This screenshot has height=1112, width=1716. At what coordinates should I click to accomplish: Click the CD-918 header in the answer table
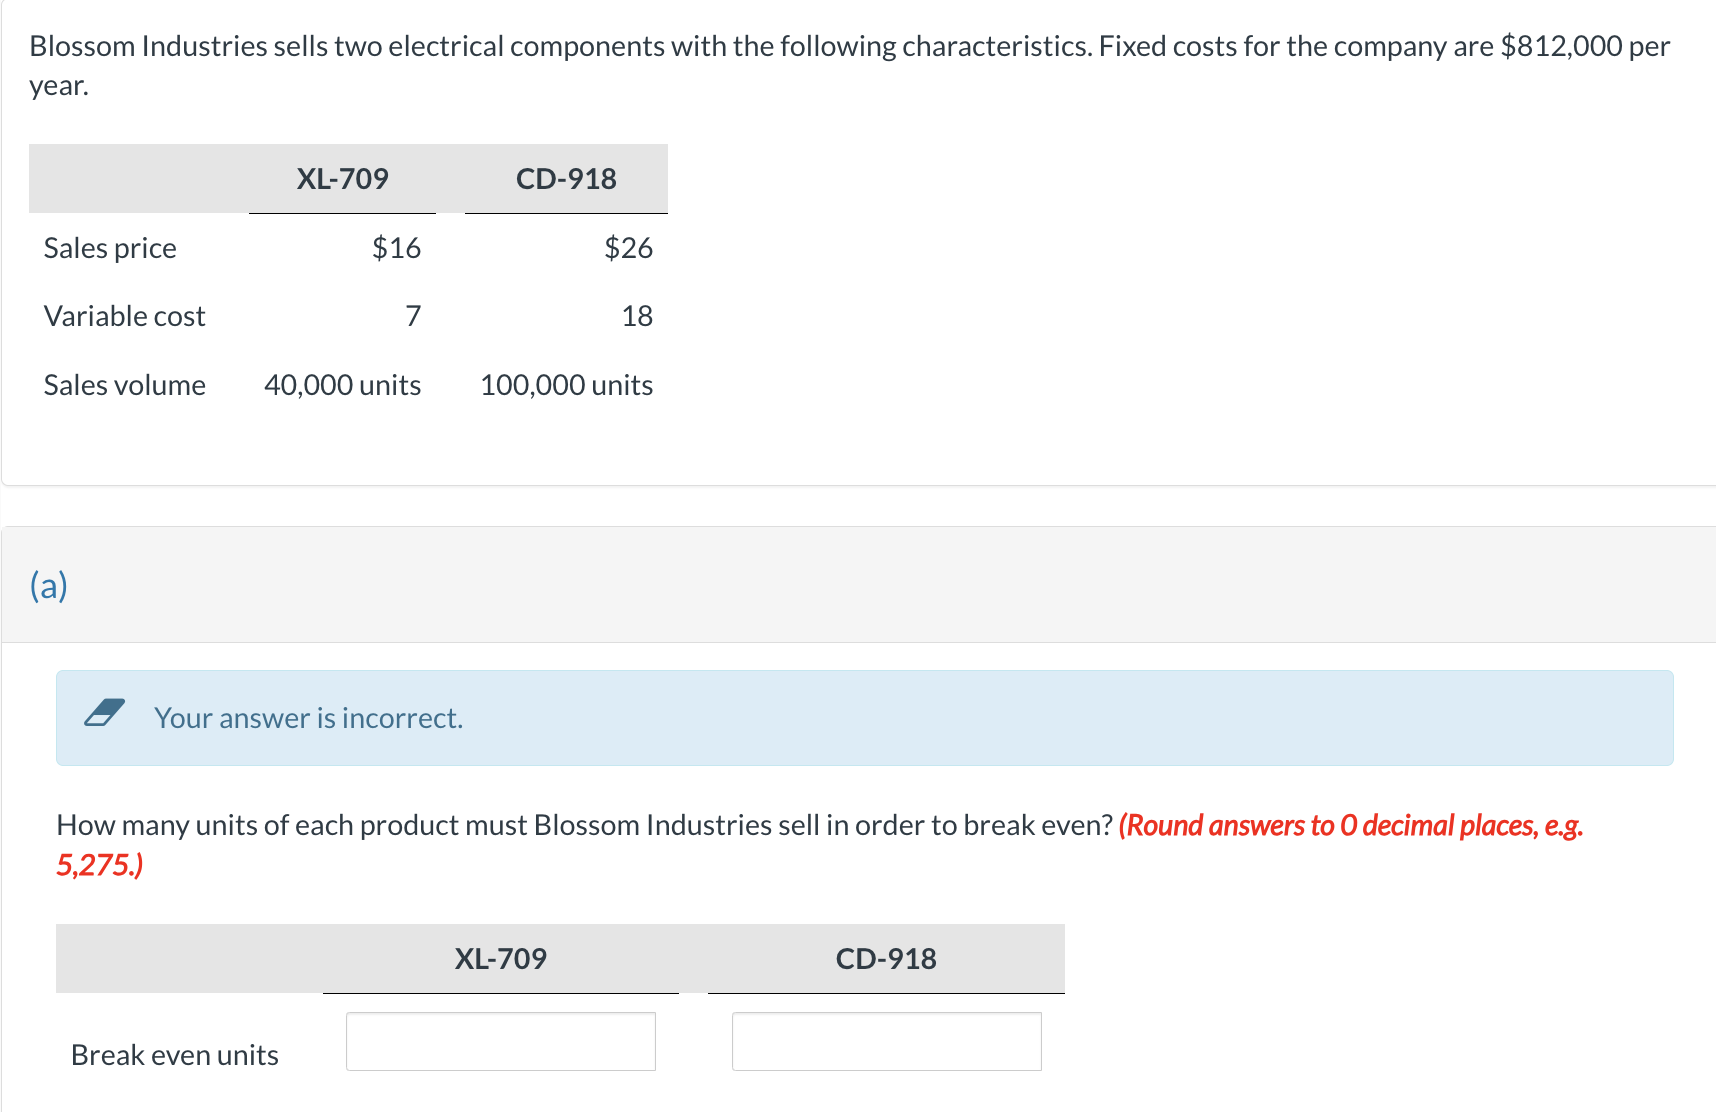click(x=886, y=959)
